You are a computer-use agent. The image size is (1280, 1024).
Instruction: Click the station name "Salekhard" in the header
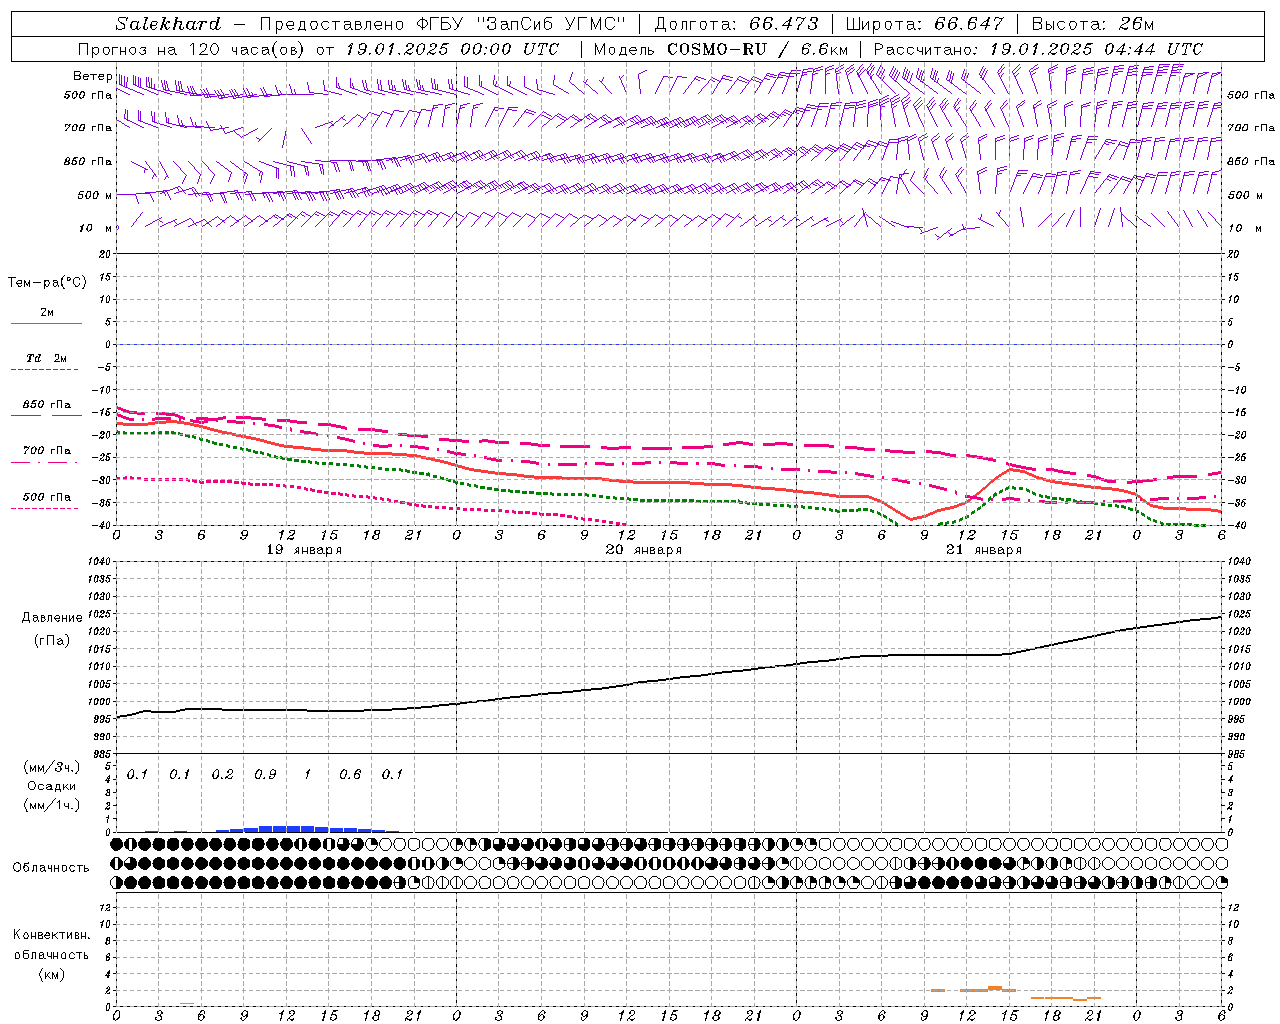coord(168,24)
